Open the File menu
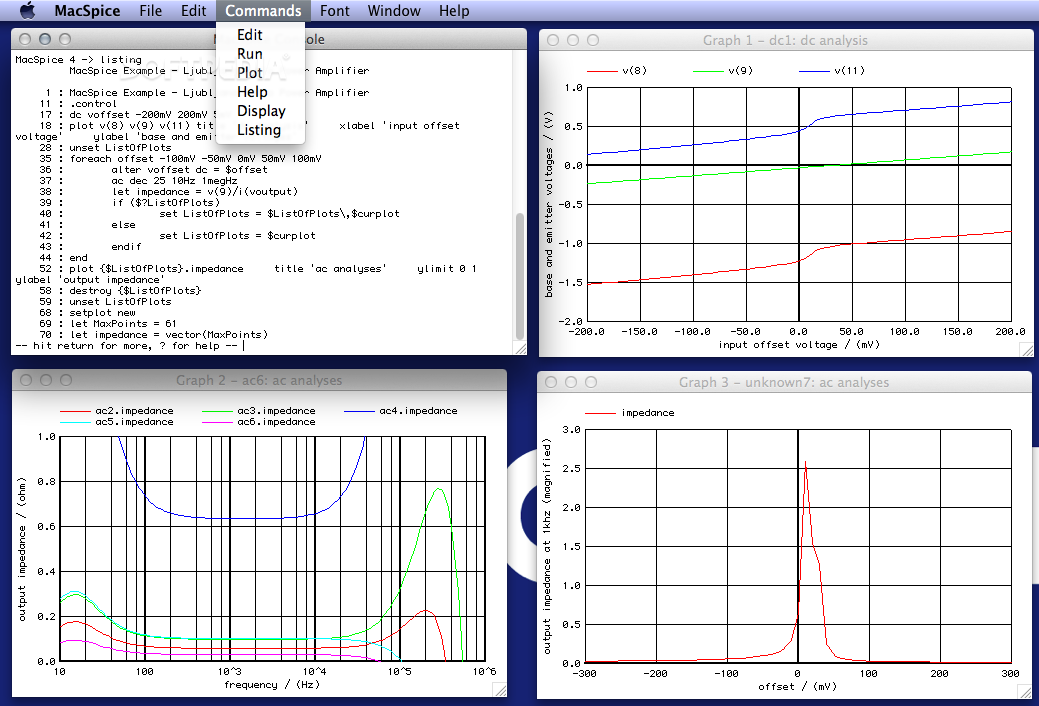 tap(151, 11)
